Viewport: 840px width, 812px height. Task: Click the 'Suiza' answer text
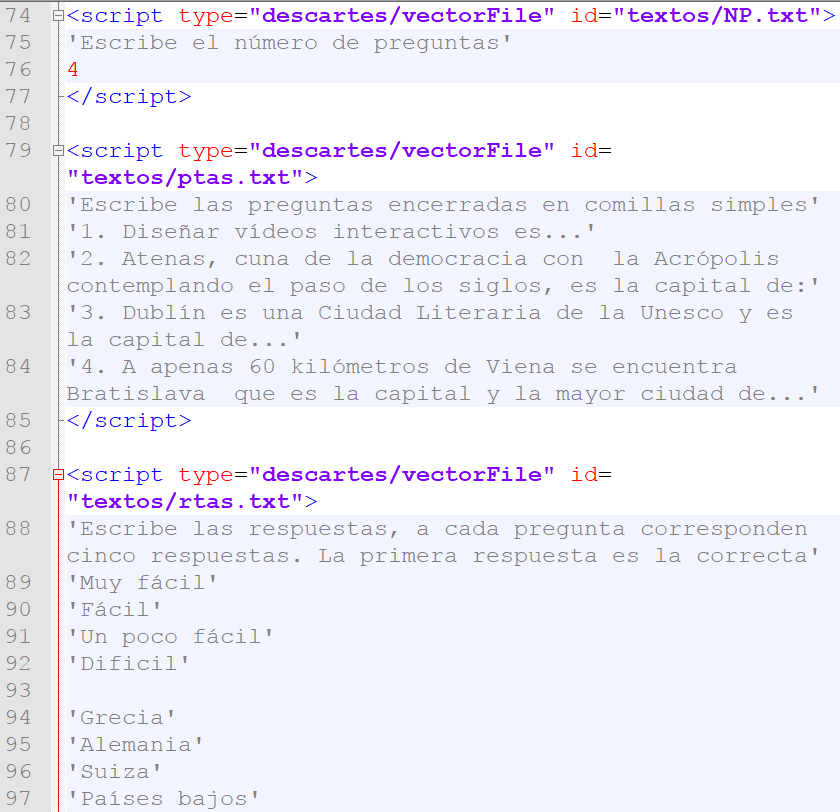coord(114,772)
